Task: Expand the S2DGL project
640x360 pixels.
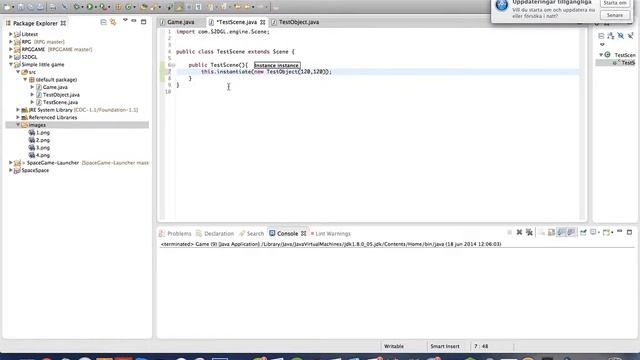Action: [x=11, y=57]
